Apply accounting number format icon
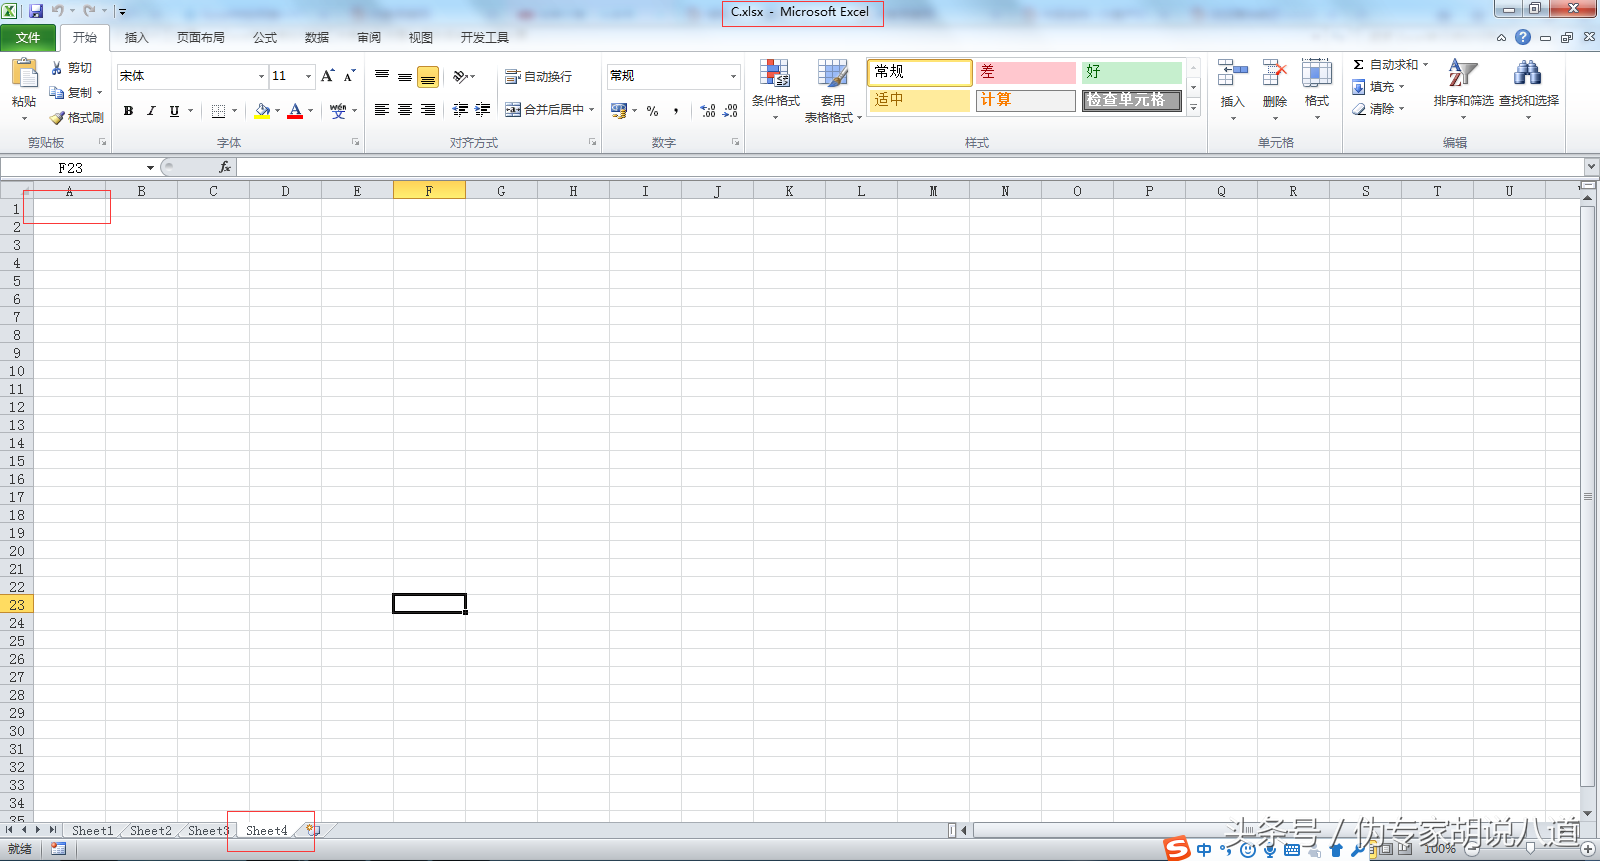This screenshot has height=861, width=1600. click(x=619, y=110)
